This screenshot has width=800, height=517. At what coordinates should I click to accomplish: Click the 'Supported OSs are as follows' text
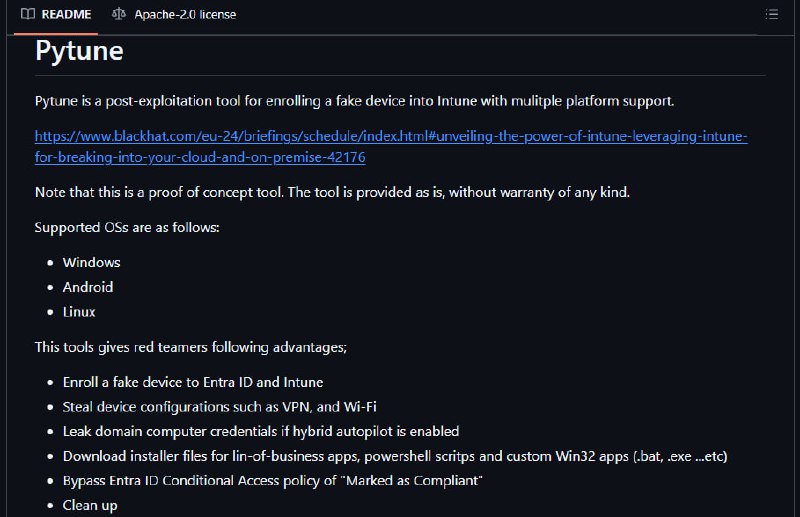[127, 228]
